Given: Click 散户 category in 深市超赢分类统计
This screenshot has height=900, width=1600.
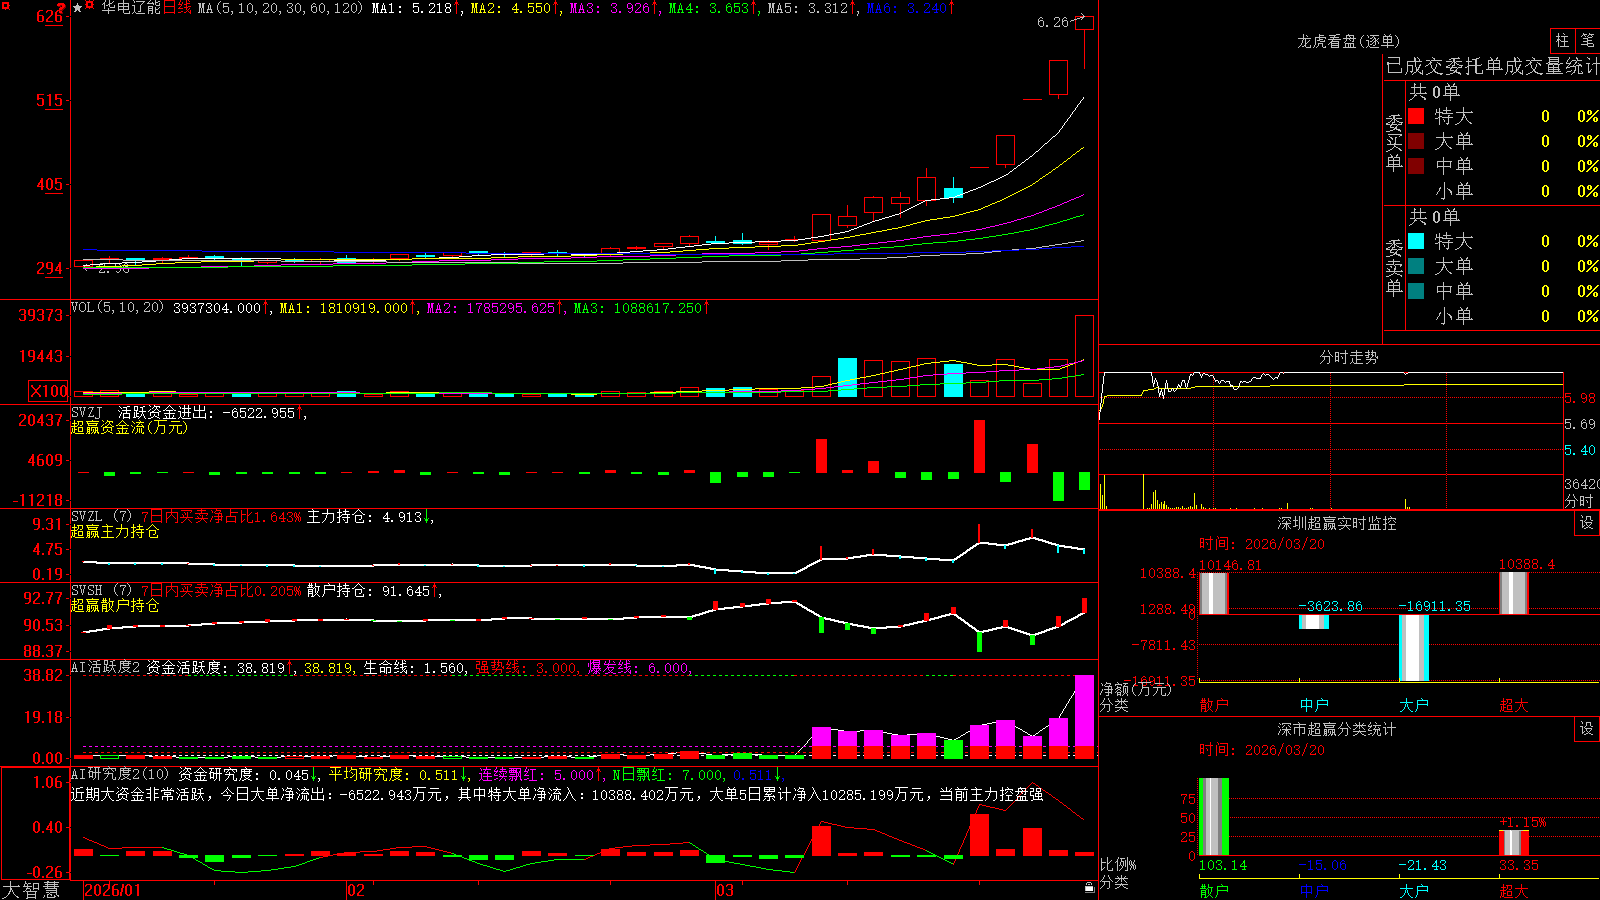Looking at the screenshot, I should tap(1214, 890).
